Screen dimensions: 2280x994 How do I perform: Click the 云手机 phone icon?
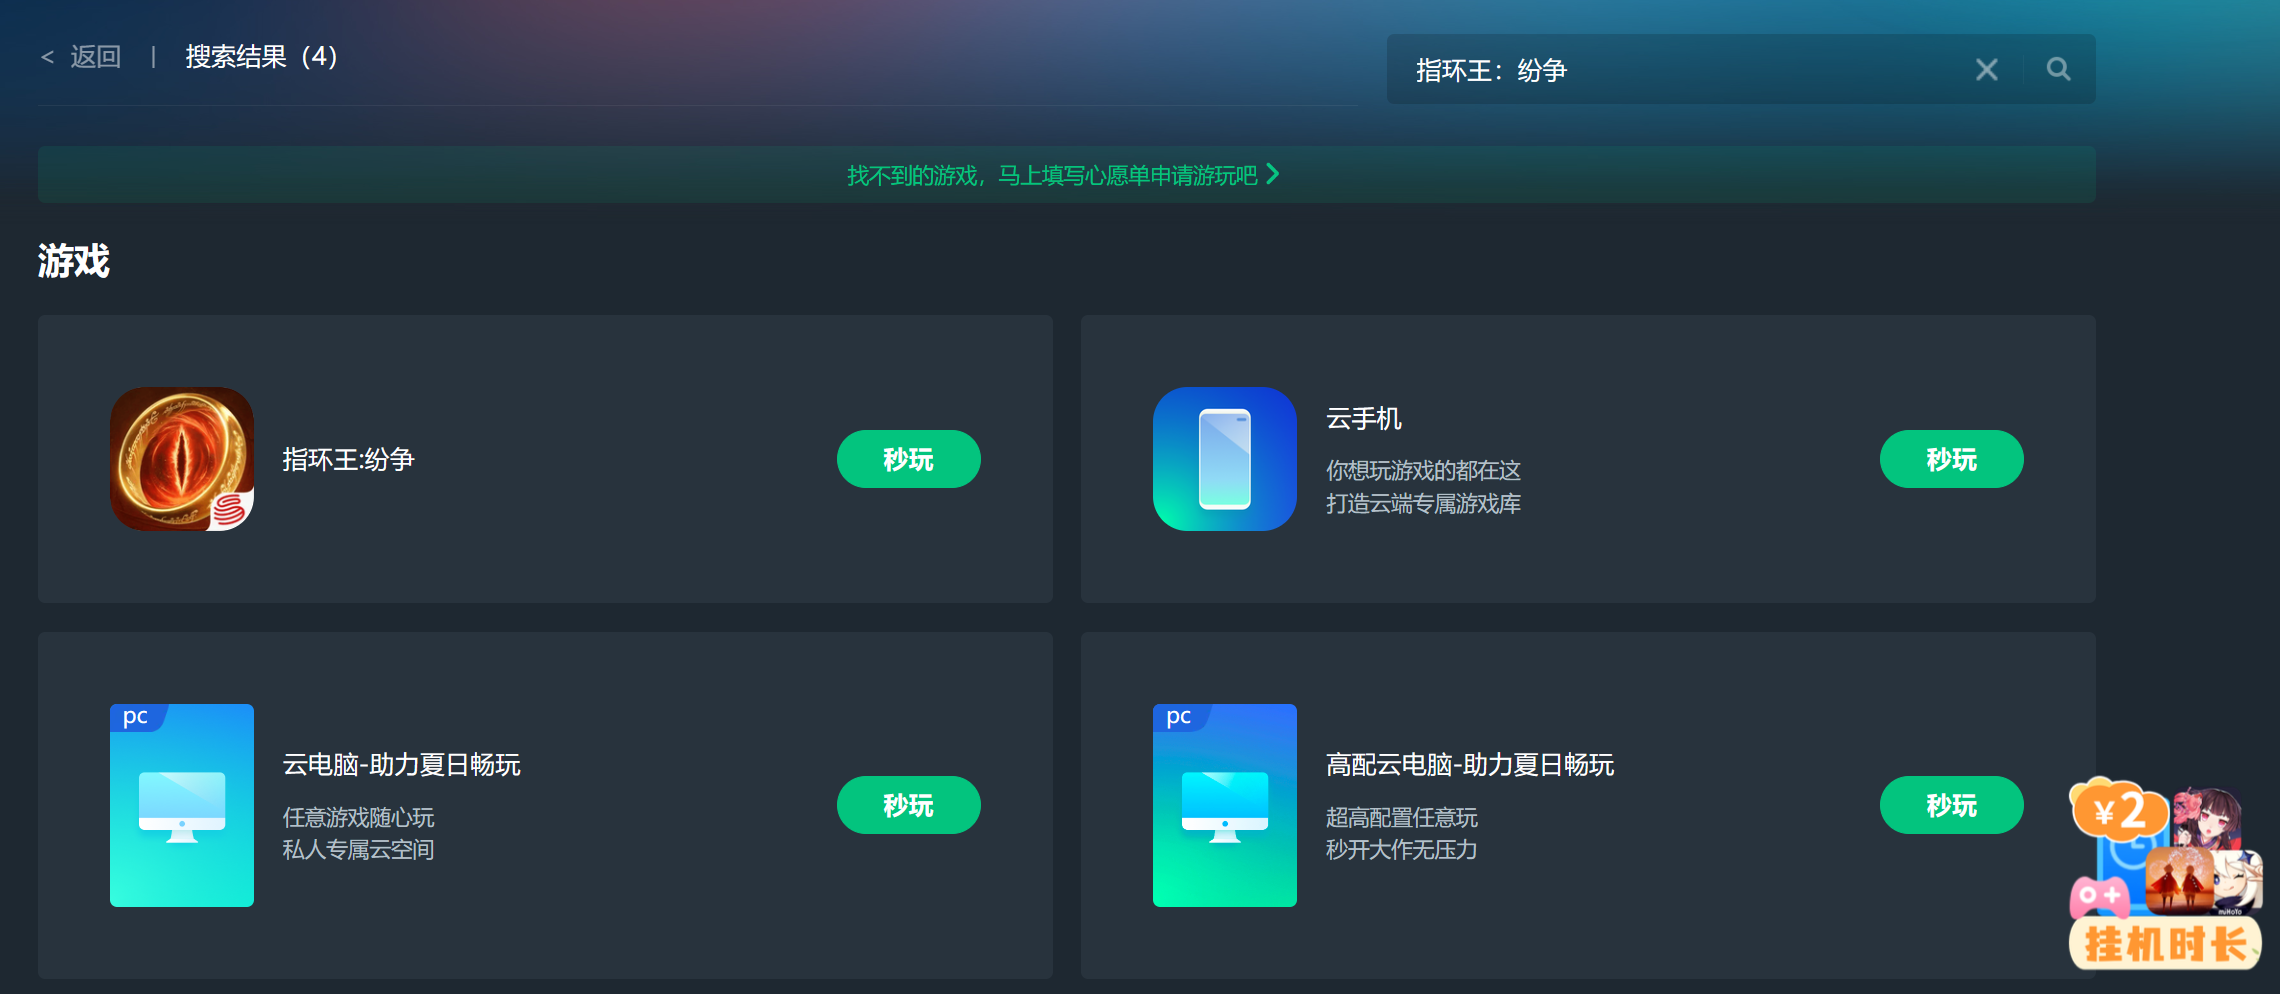pyautogui.click(x=1225, y=459)
